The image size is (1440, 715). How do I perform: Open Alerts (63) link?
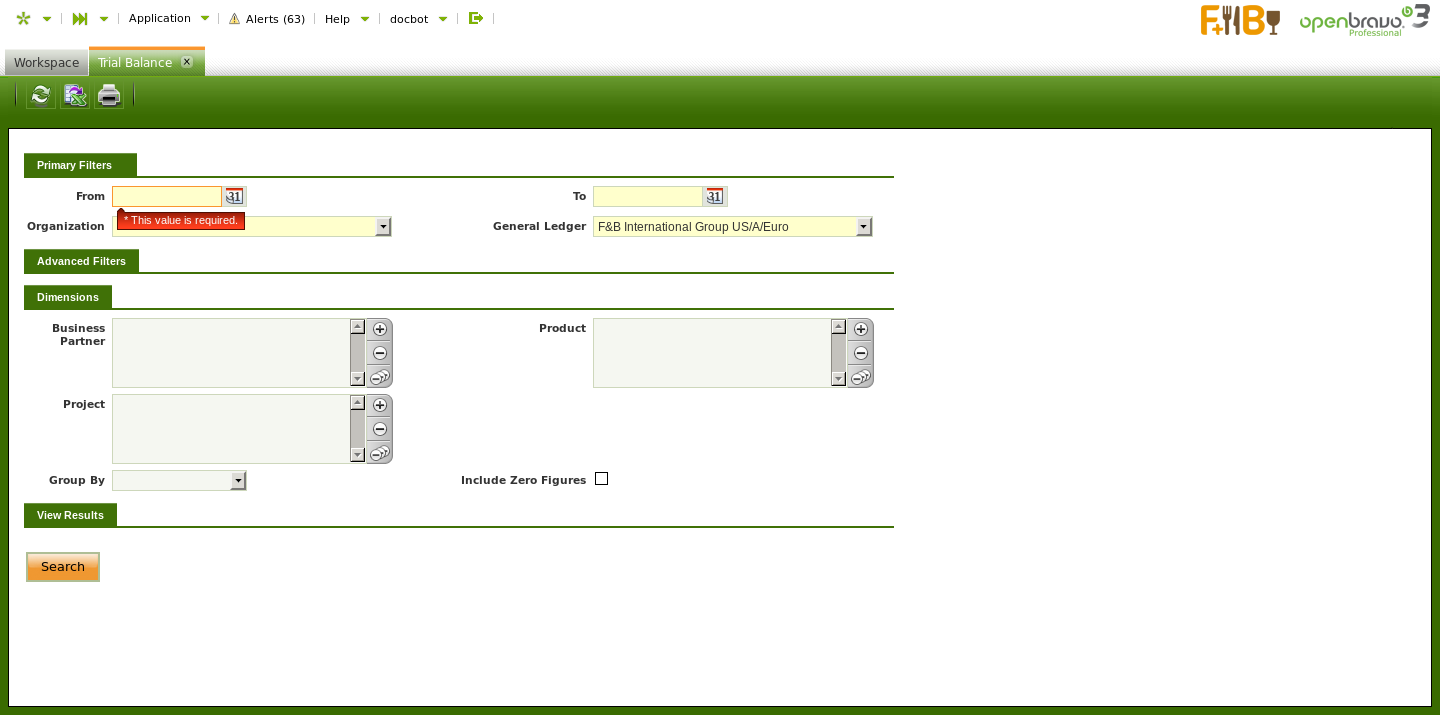(x=267, y=19)
